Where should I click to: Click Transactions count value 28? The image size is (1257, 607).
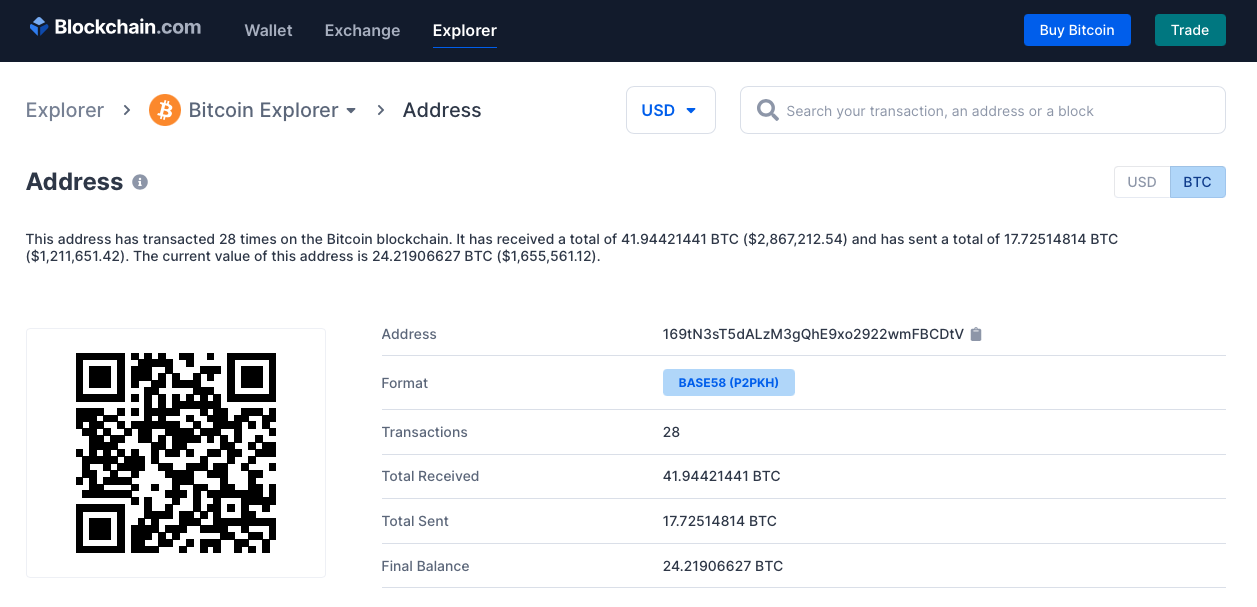click(671, 432)
